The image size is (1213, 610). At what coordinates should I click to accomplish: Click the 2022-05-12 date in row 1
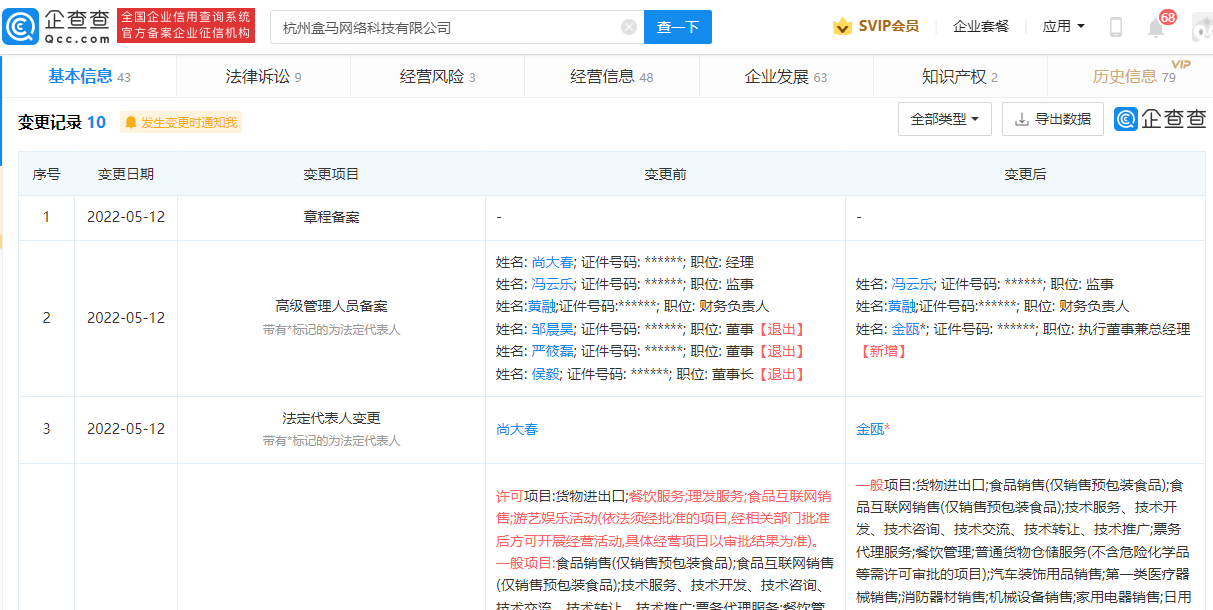(126, 217)
